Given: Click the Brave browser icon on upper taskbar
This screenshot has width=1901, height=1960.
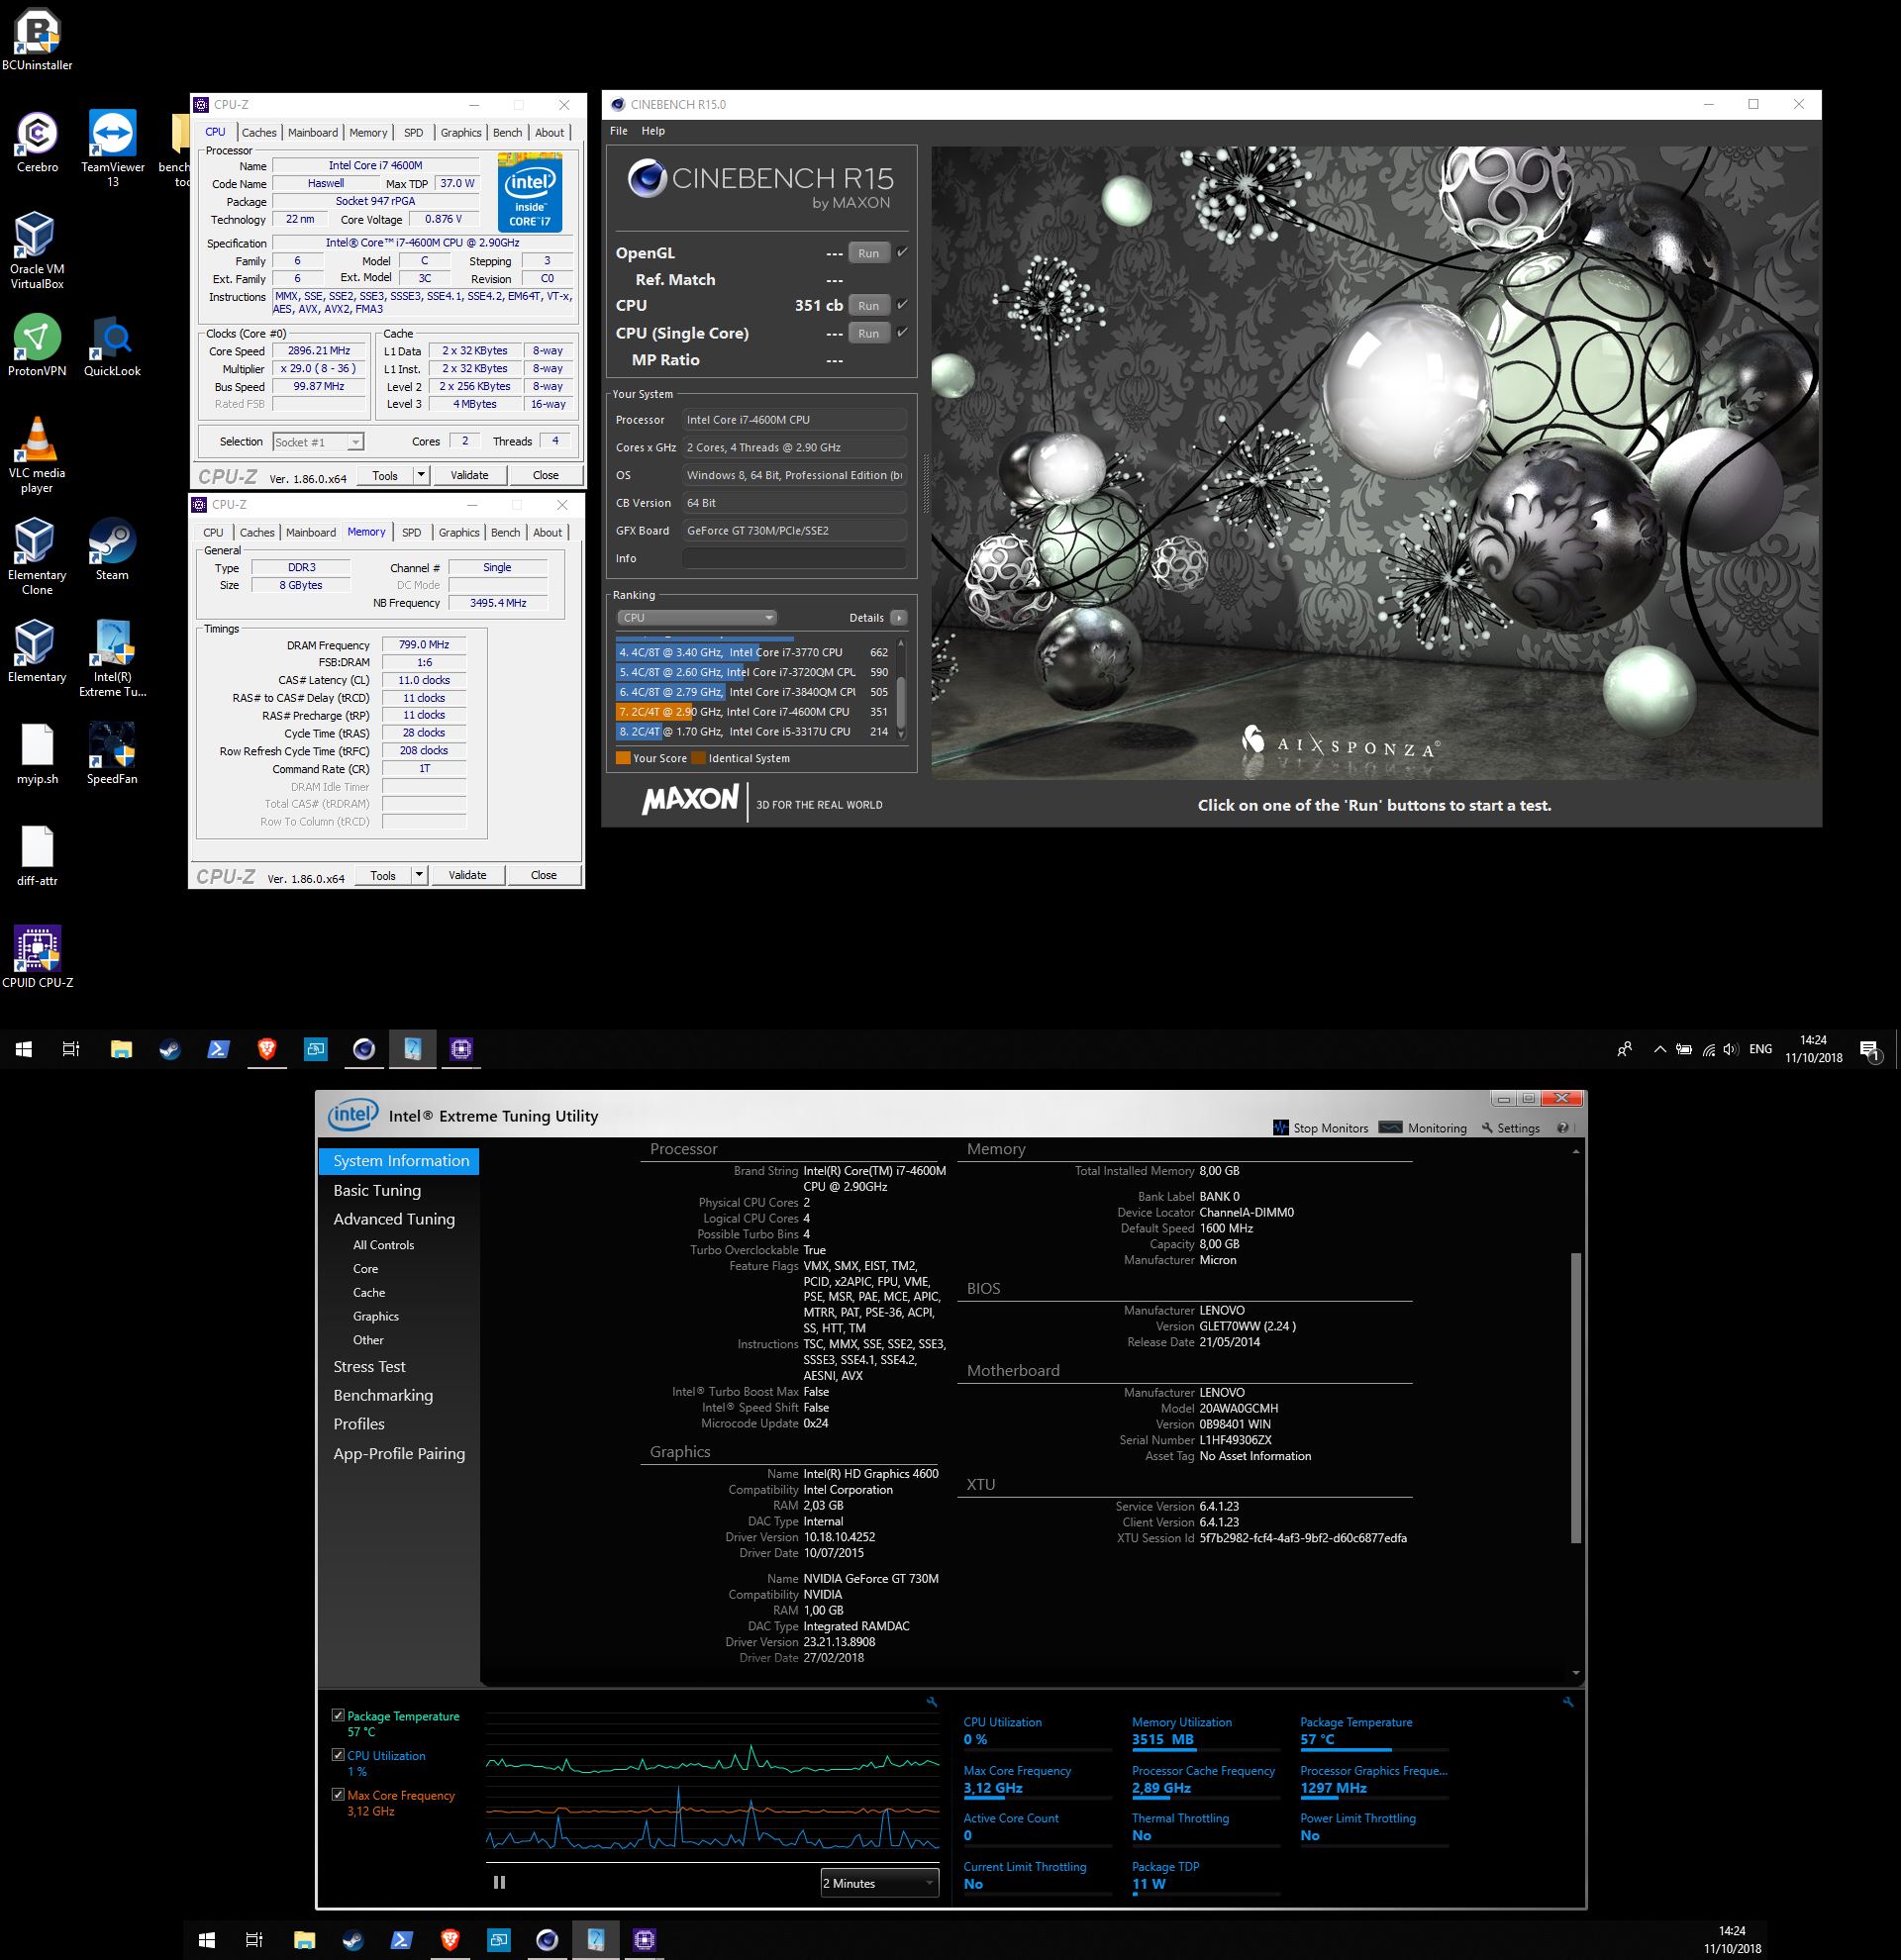Looking at the screenshot, I should click(x=267, y=1049).
